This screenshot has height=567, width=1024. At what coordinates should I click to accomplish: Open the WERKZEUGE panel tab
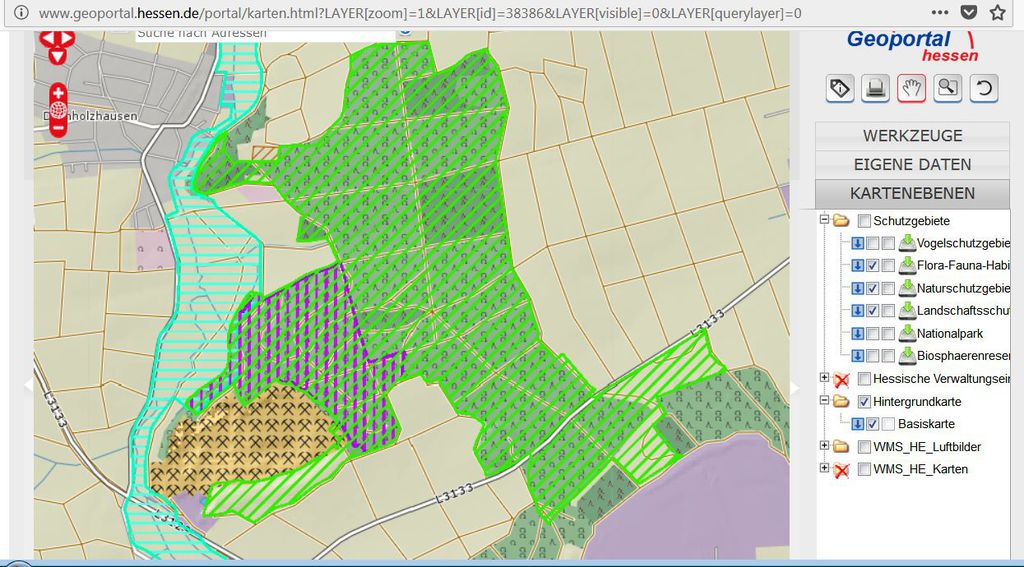click(x=912, y=136)
